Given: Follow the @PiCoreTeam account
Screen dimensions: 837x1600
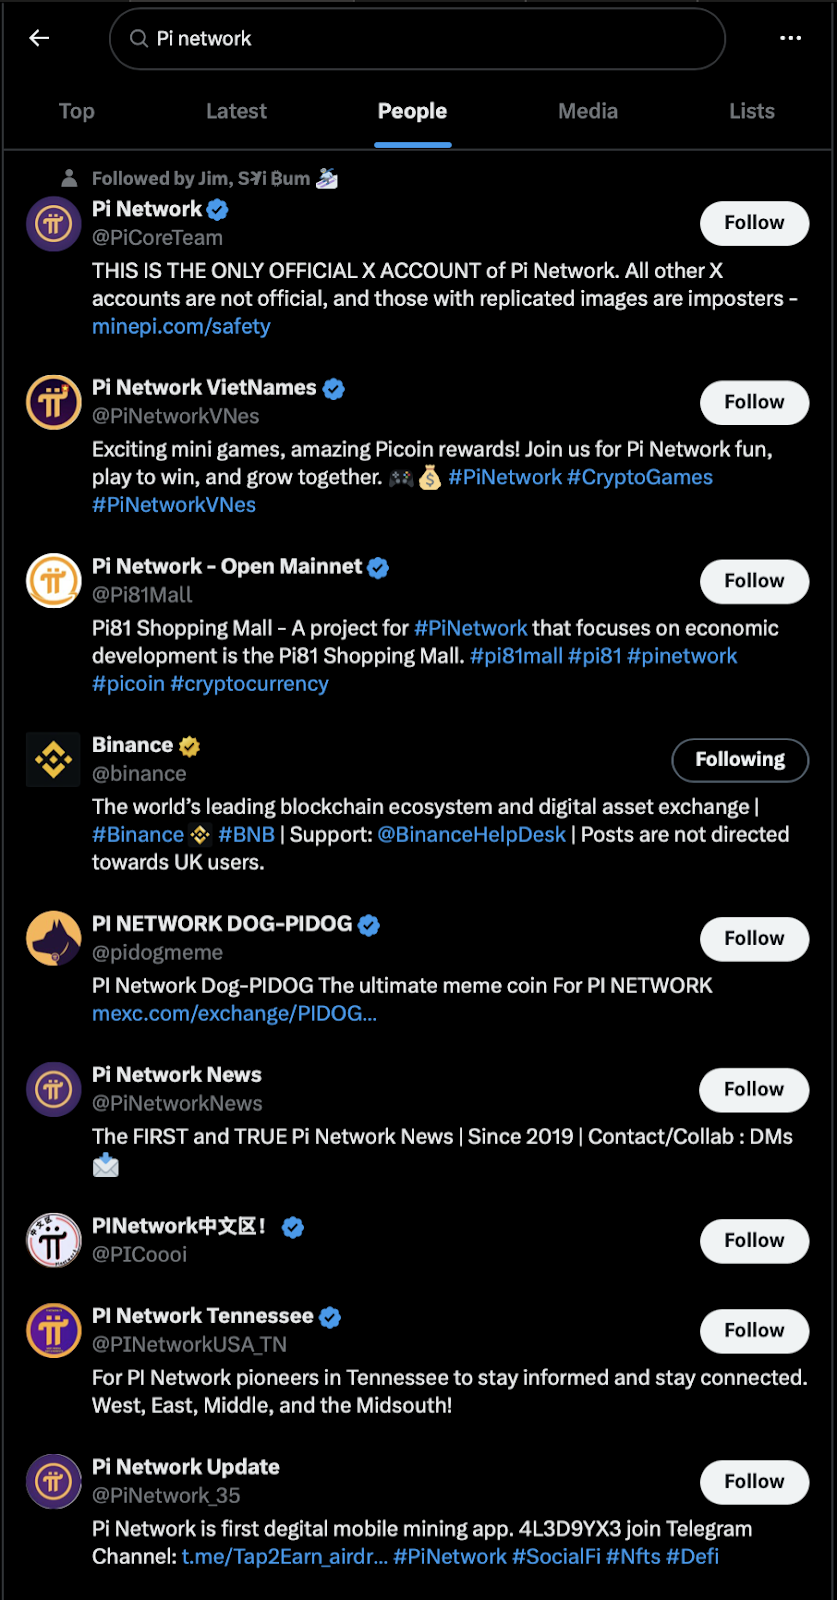Looking at the screenshot, I should (754, 223).
